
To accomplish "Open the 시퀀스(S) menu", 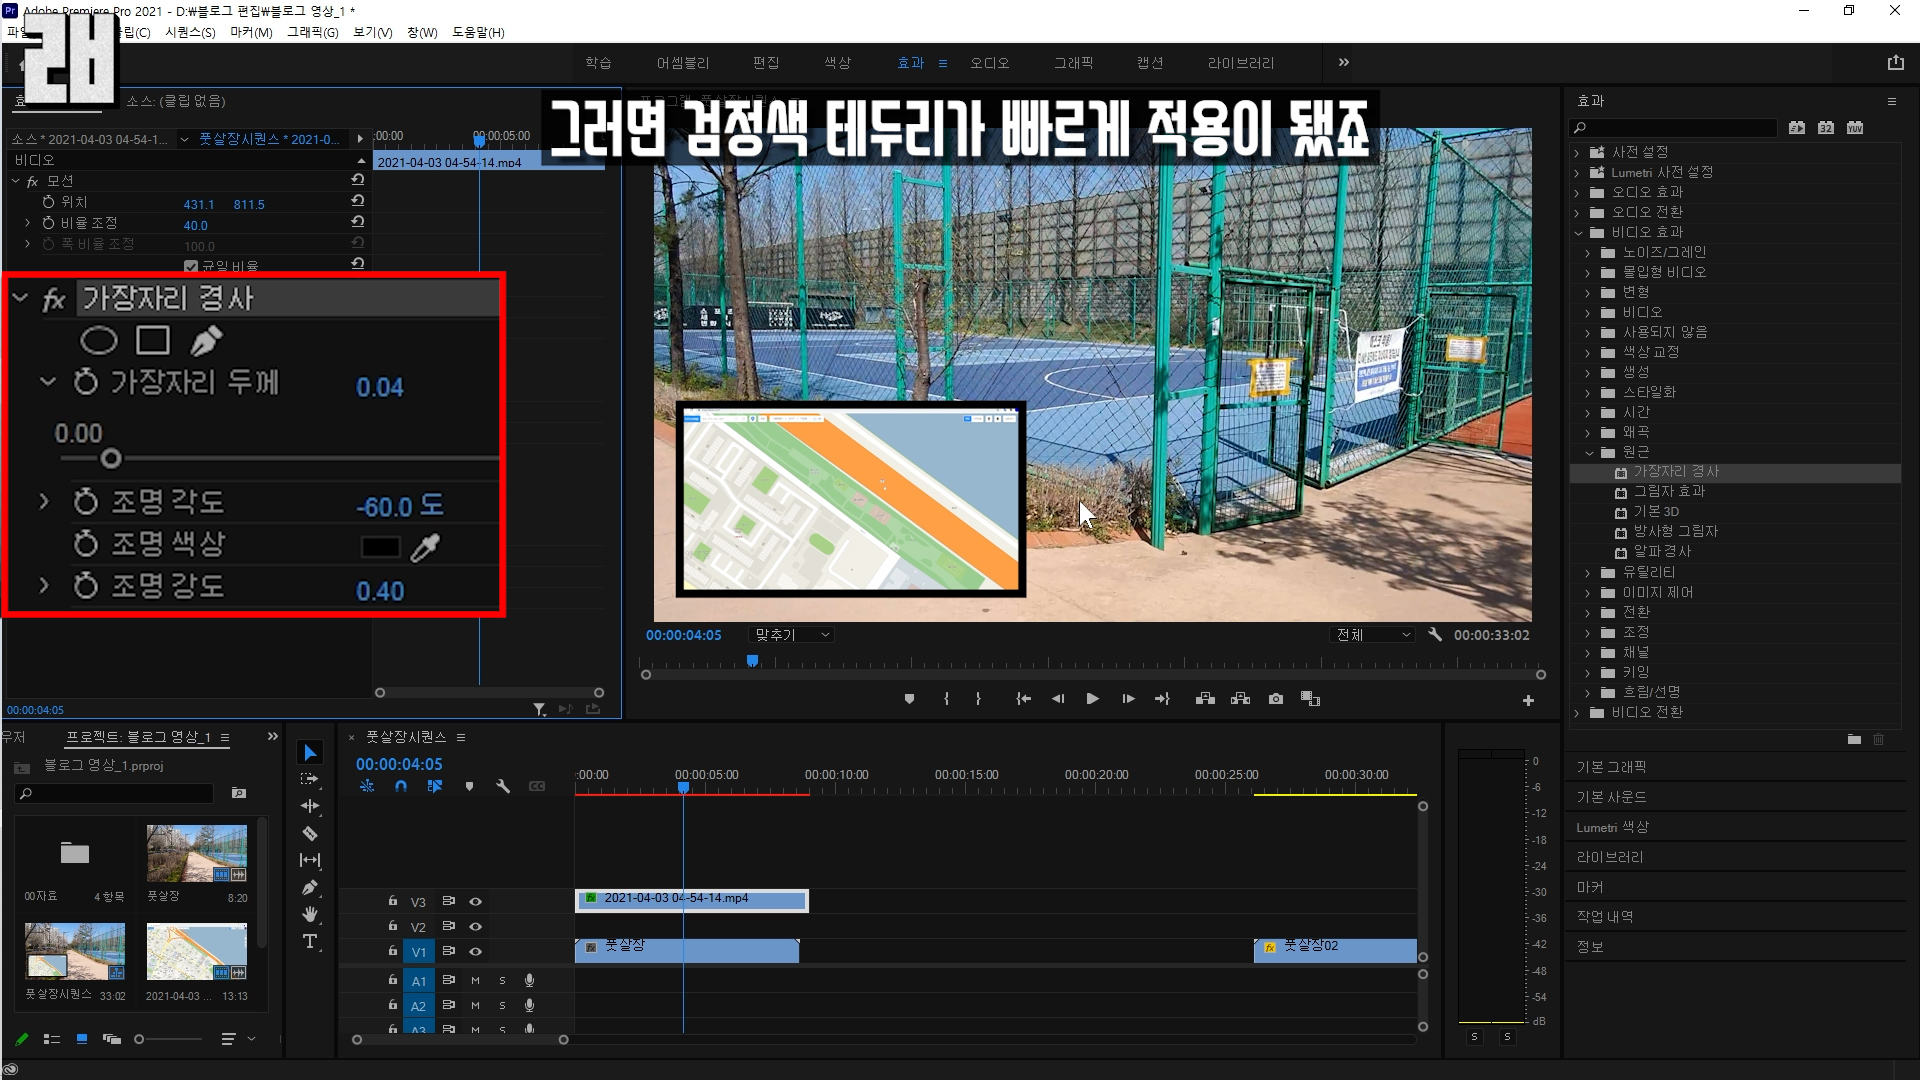I will pos(190,32).
